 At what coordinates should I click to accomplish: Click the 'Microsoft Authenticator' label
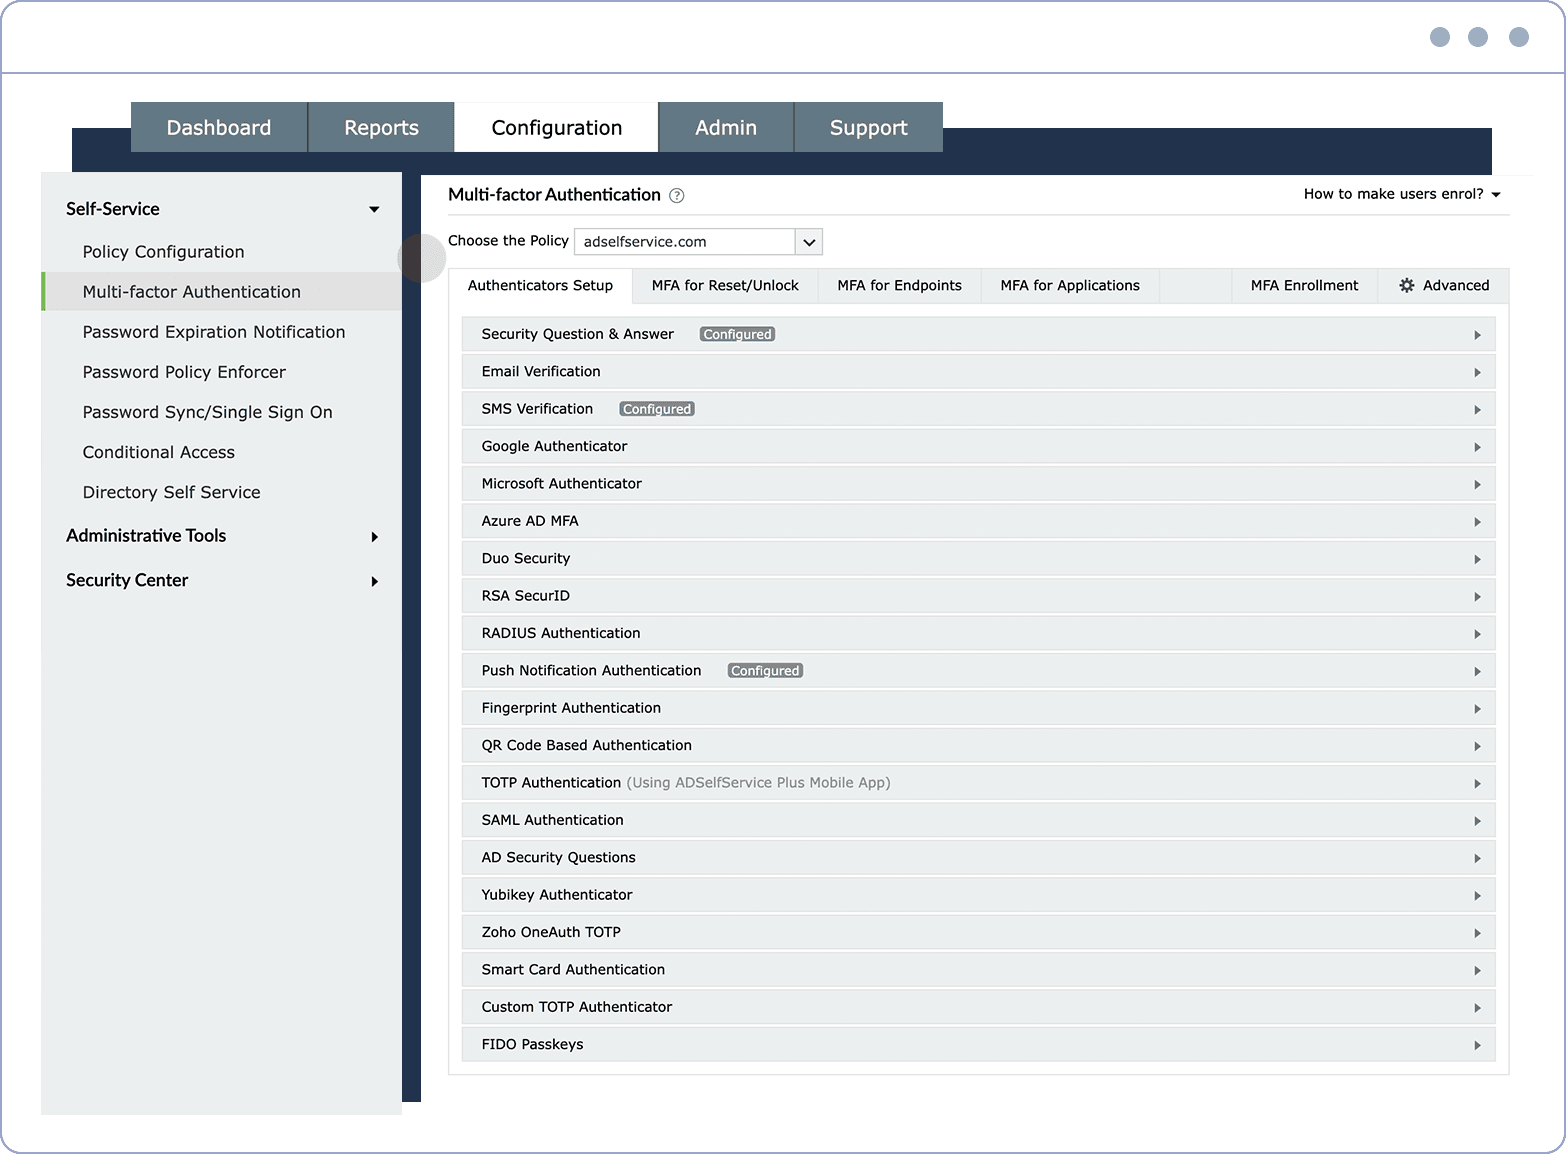click(562, 483)
